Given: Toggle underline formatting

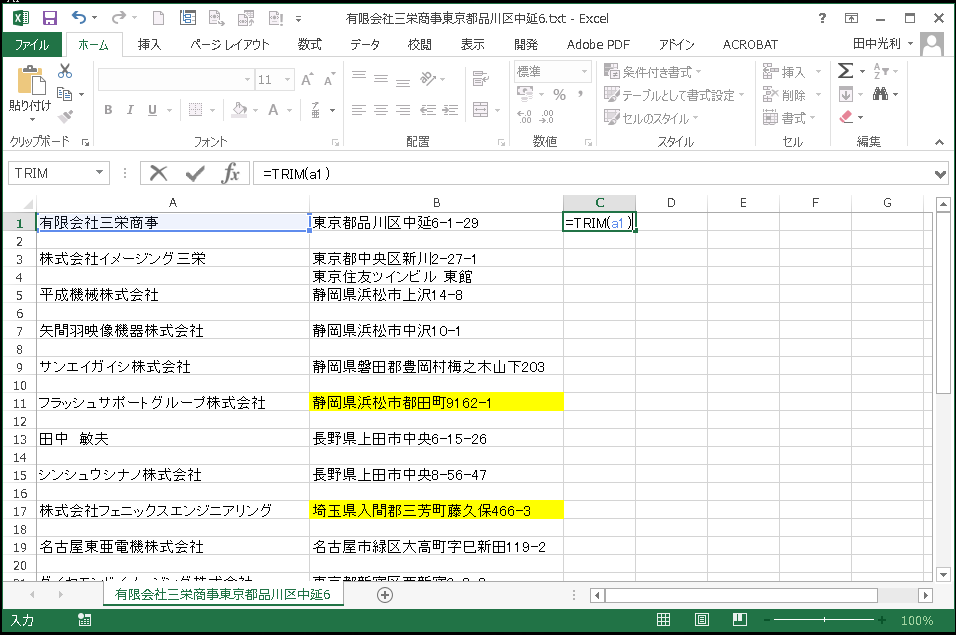Looking at the screenshot, I should pos(152,110).
